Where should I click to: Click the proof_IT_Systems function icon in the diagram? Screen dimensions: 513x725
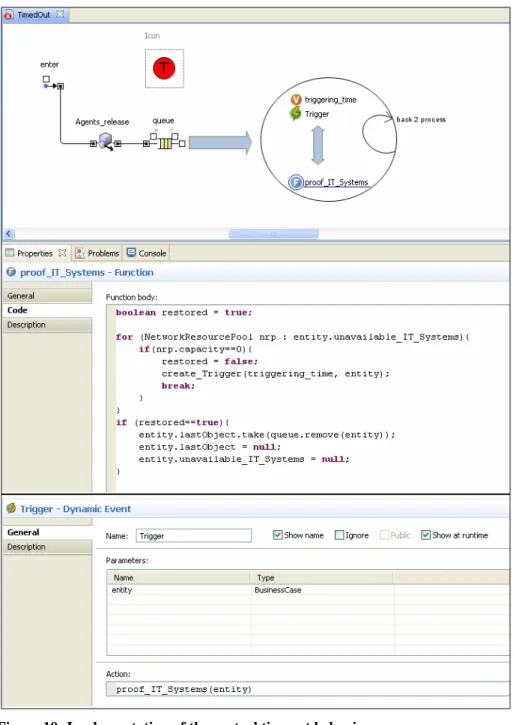pos(295,182)
